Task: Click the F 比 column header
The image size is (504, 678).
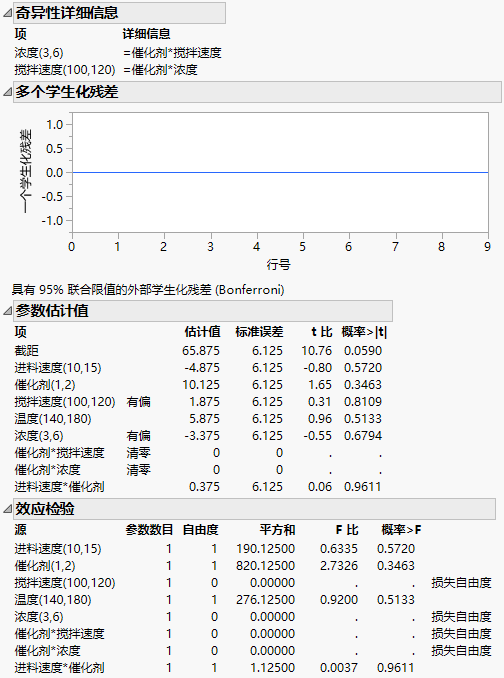Action: (347, 530)
